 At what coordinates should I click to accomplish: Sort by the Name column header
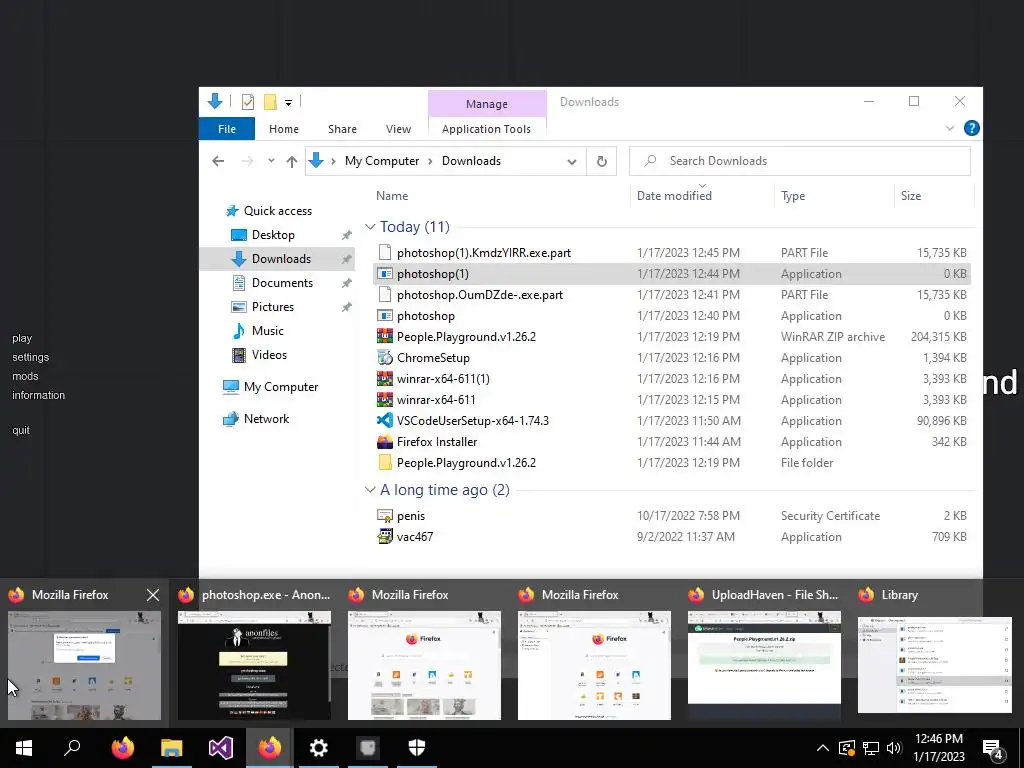click(392, 196)
